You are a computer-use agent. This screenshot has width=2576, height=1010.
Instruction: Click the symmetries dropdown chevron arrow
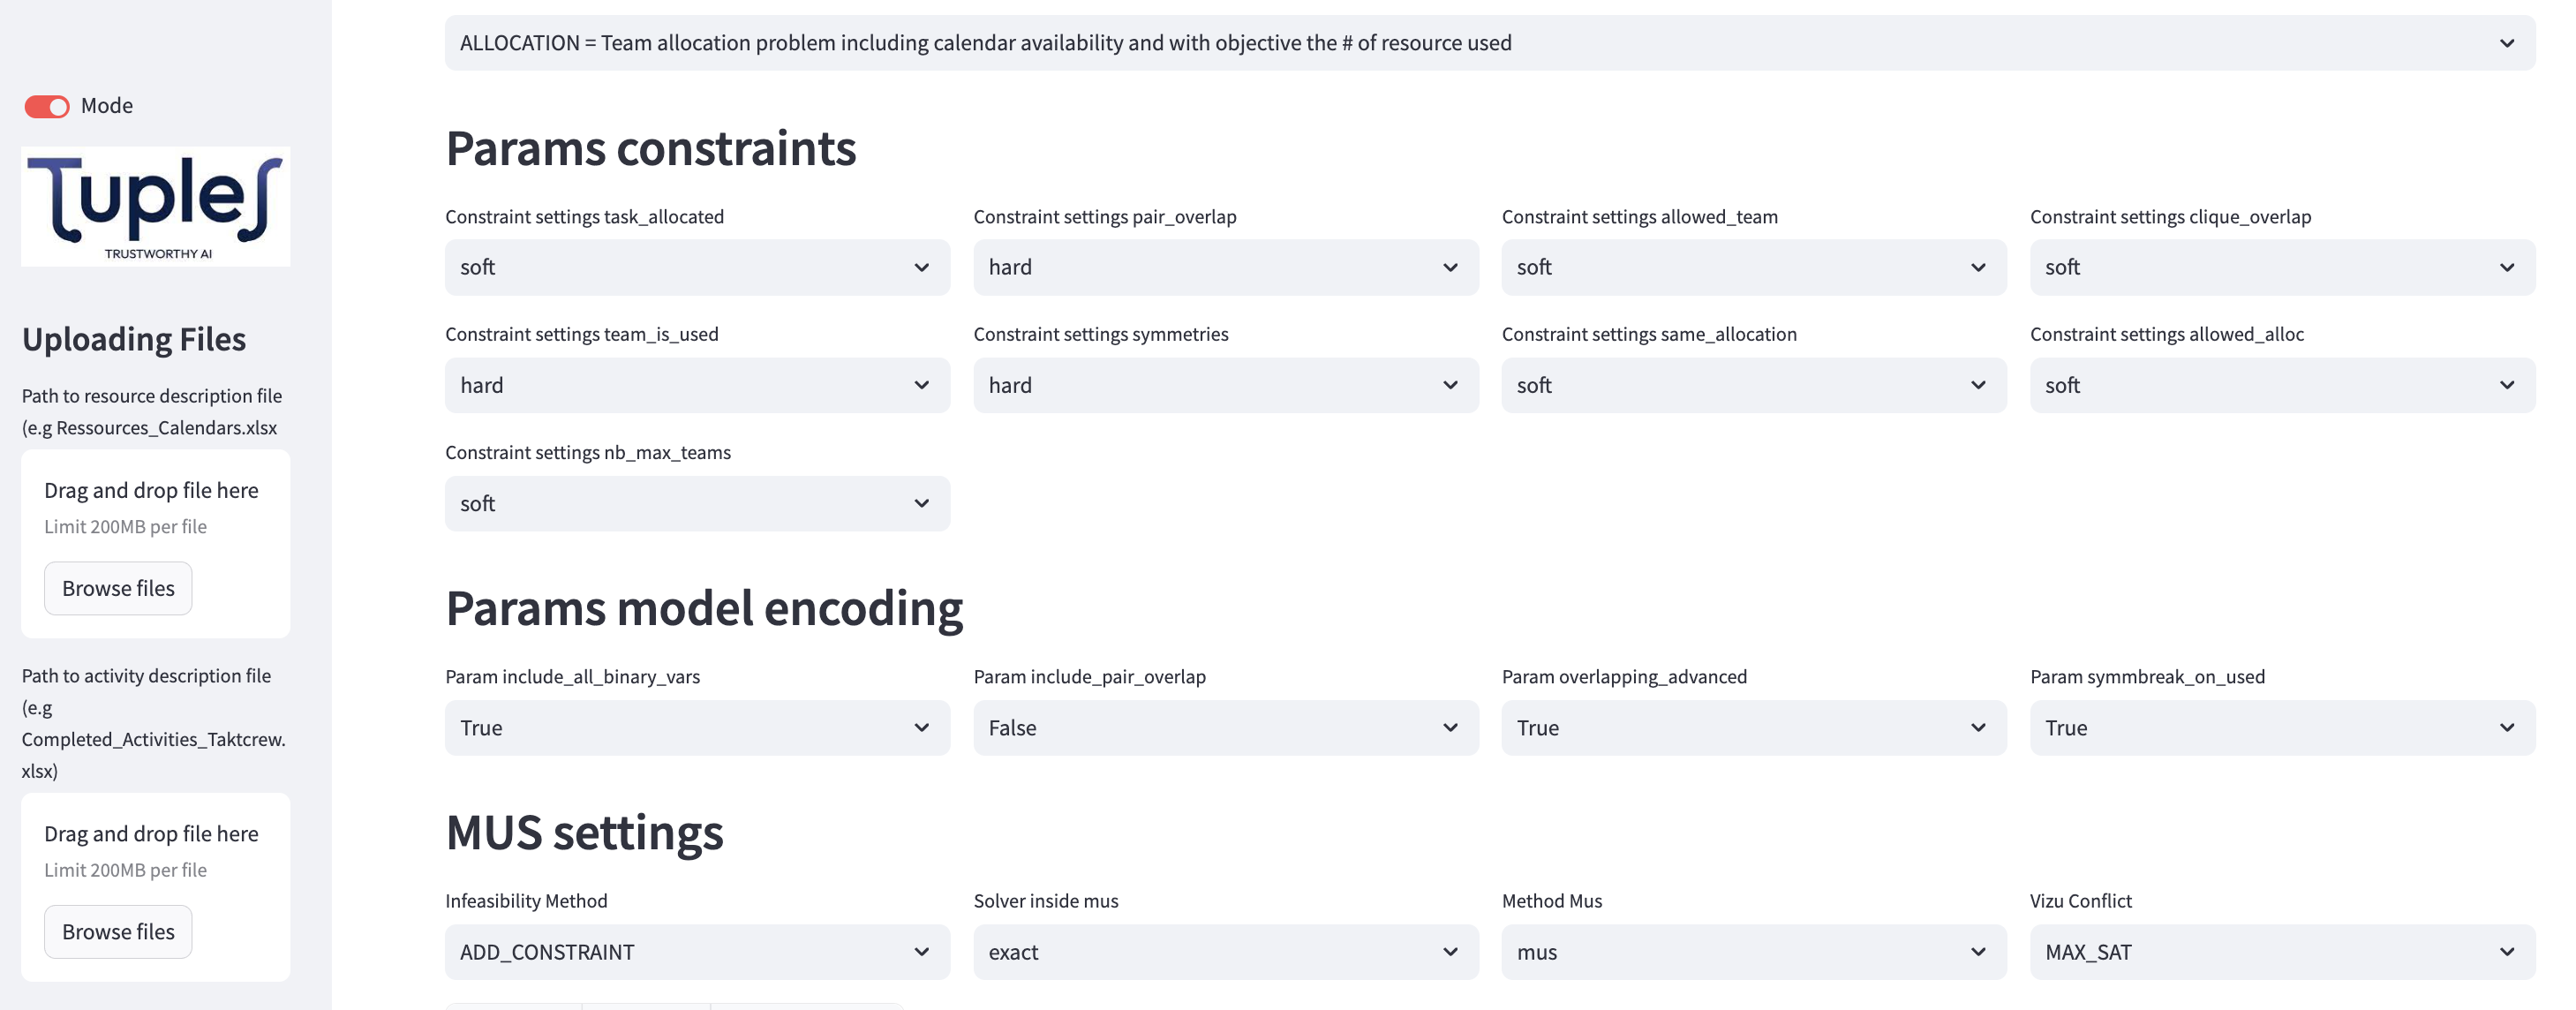click(x=1450, y=385)
